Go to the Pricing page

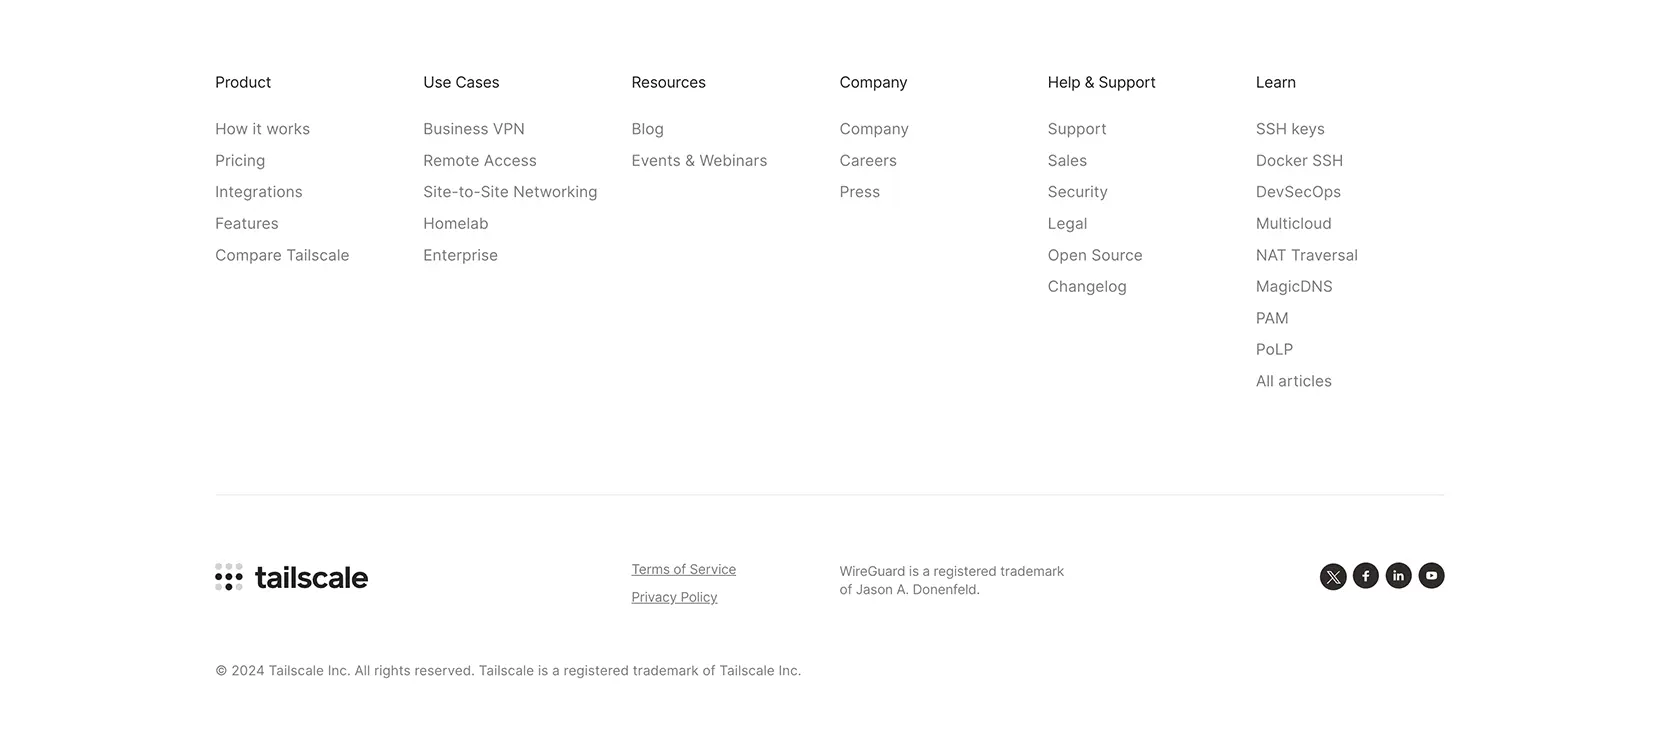[240, 160]
